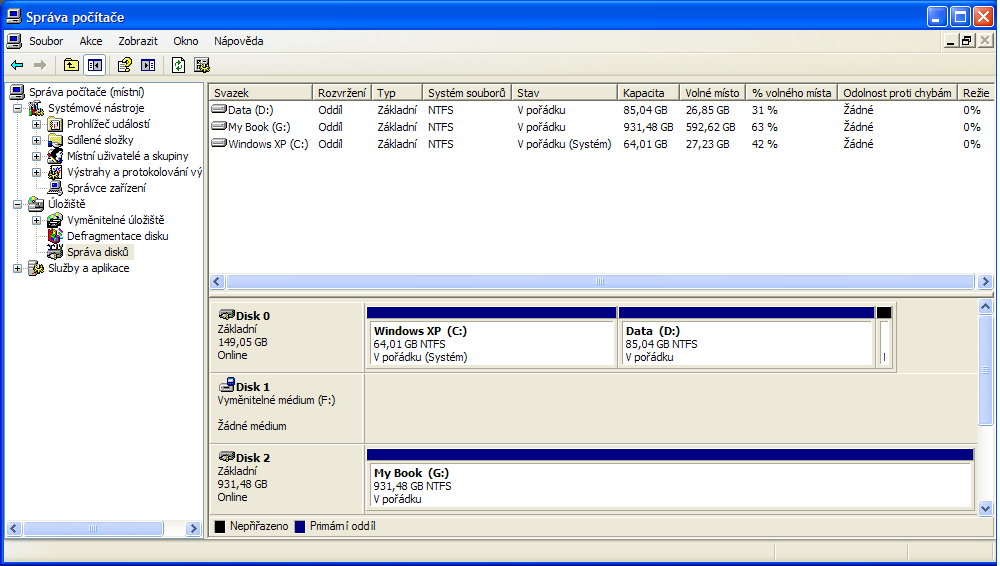This screenshot has height=566, width=1000.
Task: Click the 31 % free value for Data
Action: (764, 110)
